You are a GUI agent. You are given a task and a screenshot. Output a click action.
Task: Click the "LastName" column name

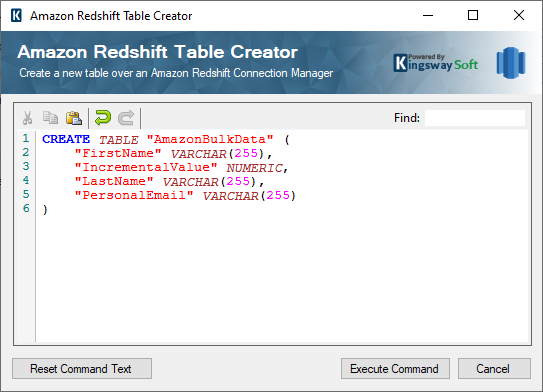tap(114, 181)
